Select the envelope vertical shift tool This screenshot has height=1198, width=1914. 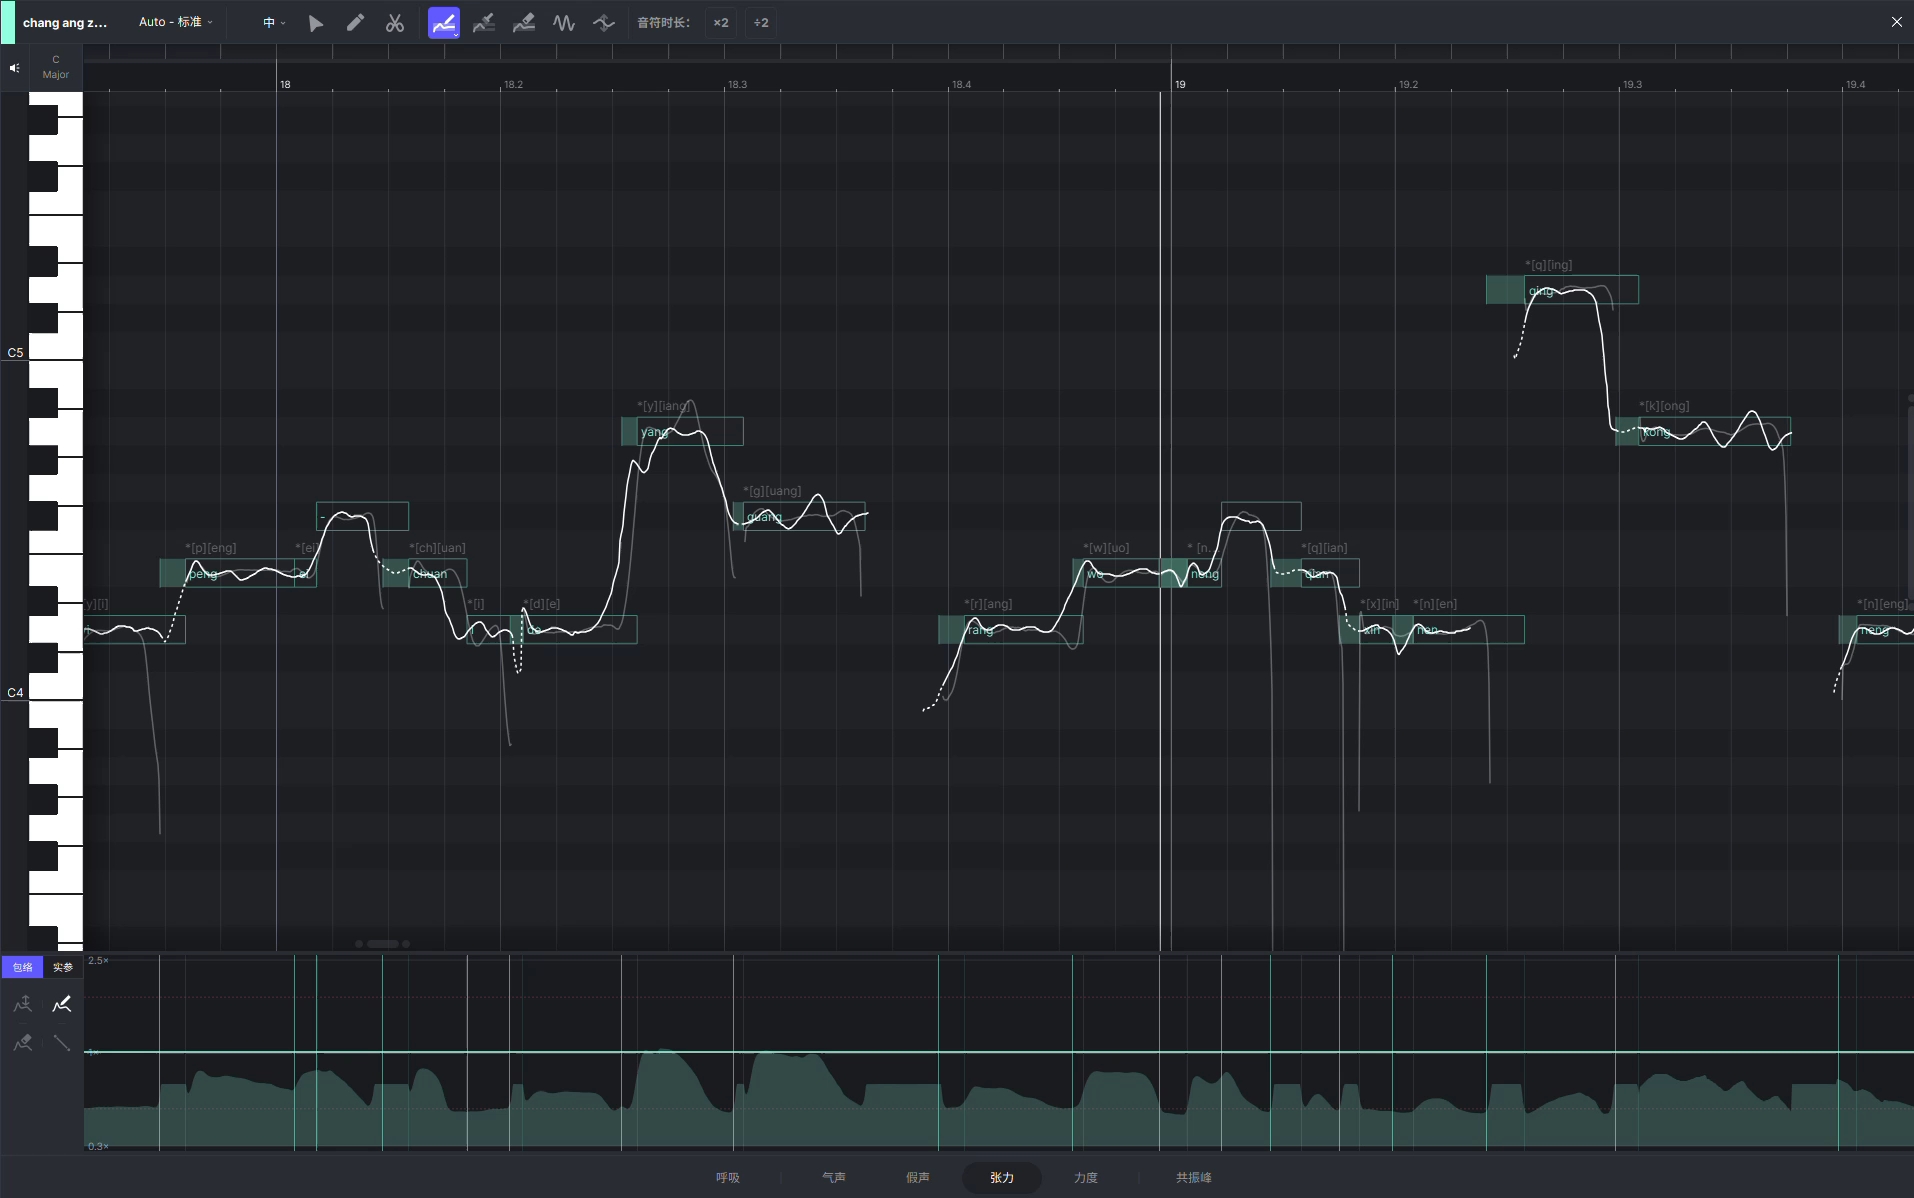click(x=23, y=1004)
